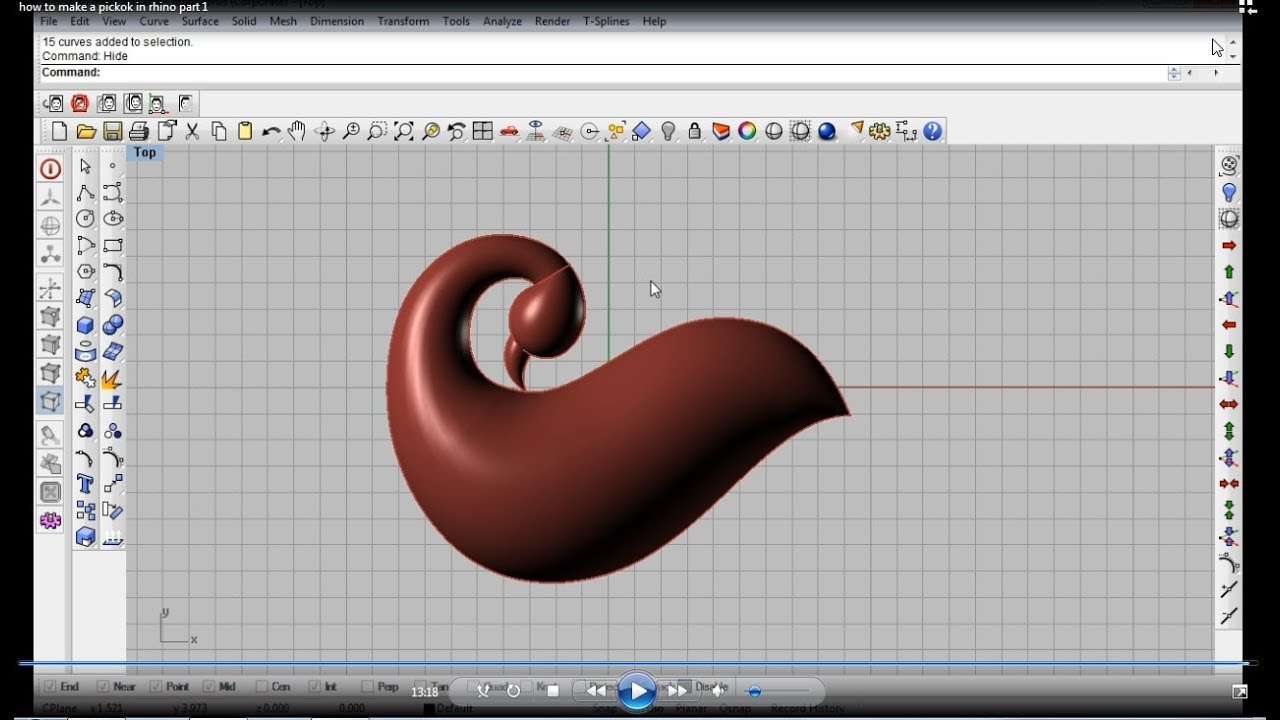
Task: Select the Fillet curves tool
Action: point(113,271)
